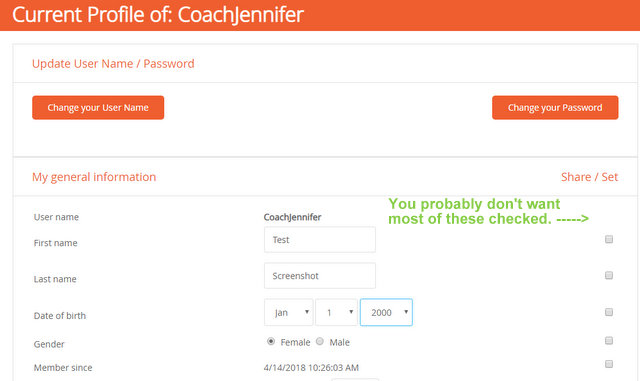Check the Member since share checkbox

pyautogui.click(x=609, y=364)
